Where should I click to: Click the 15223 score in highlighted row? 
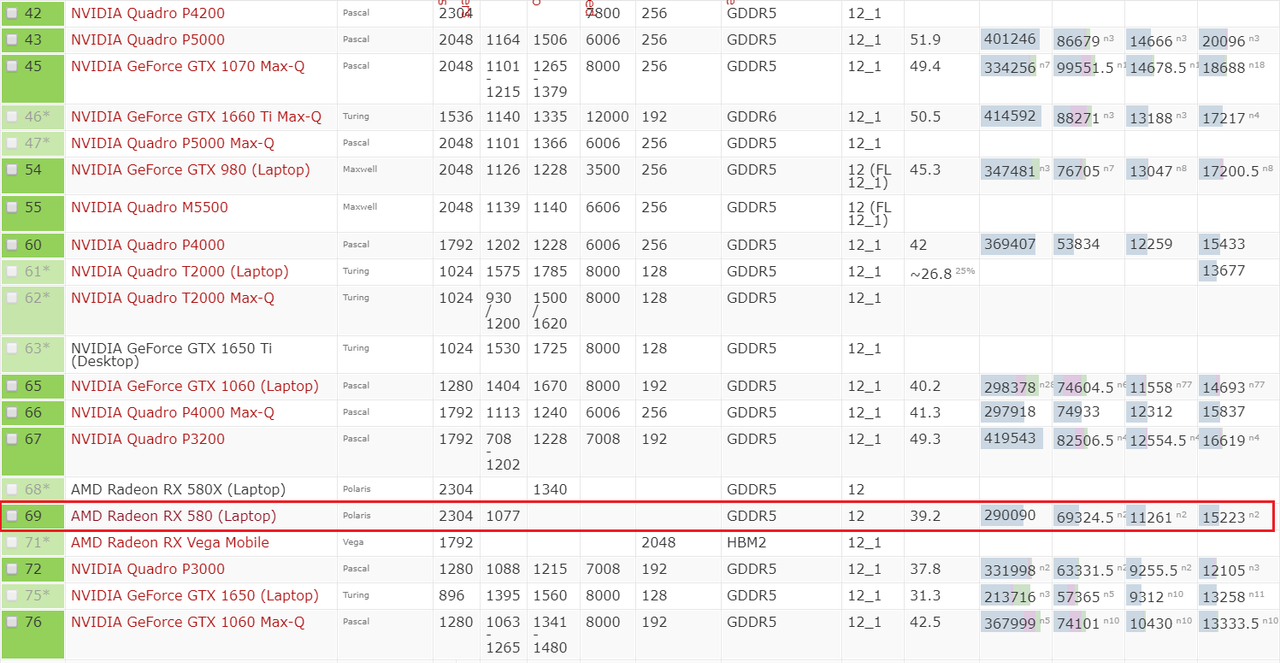click(x=1224, y=516)
